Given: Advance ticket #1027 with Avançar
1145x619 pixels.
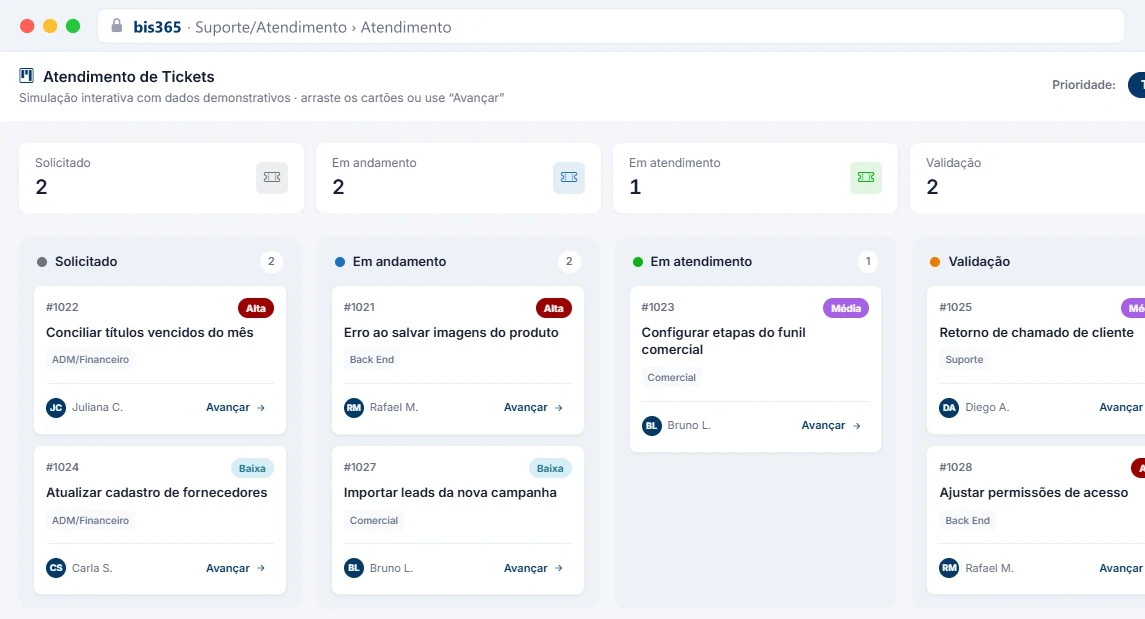Looking at the screenshot, I should point(534,568).
